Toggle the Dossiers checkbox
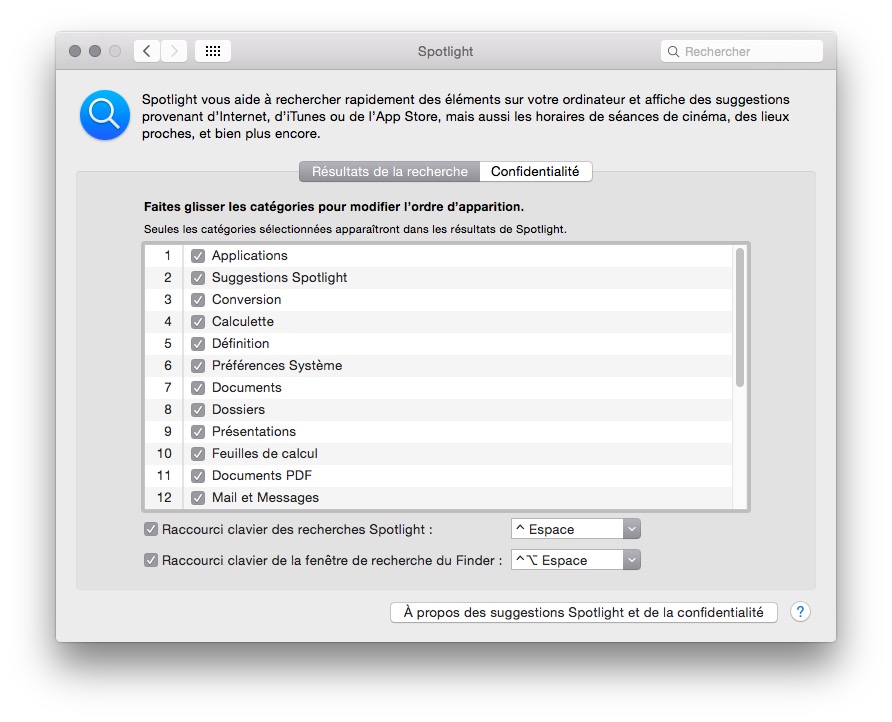This screenshot has width=892, height=722. pos(198,410)
